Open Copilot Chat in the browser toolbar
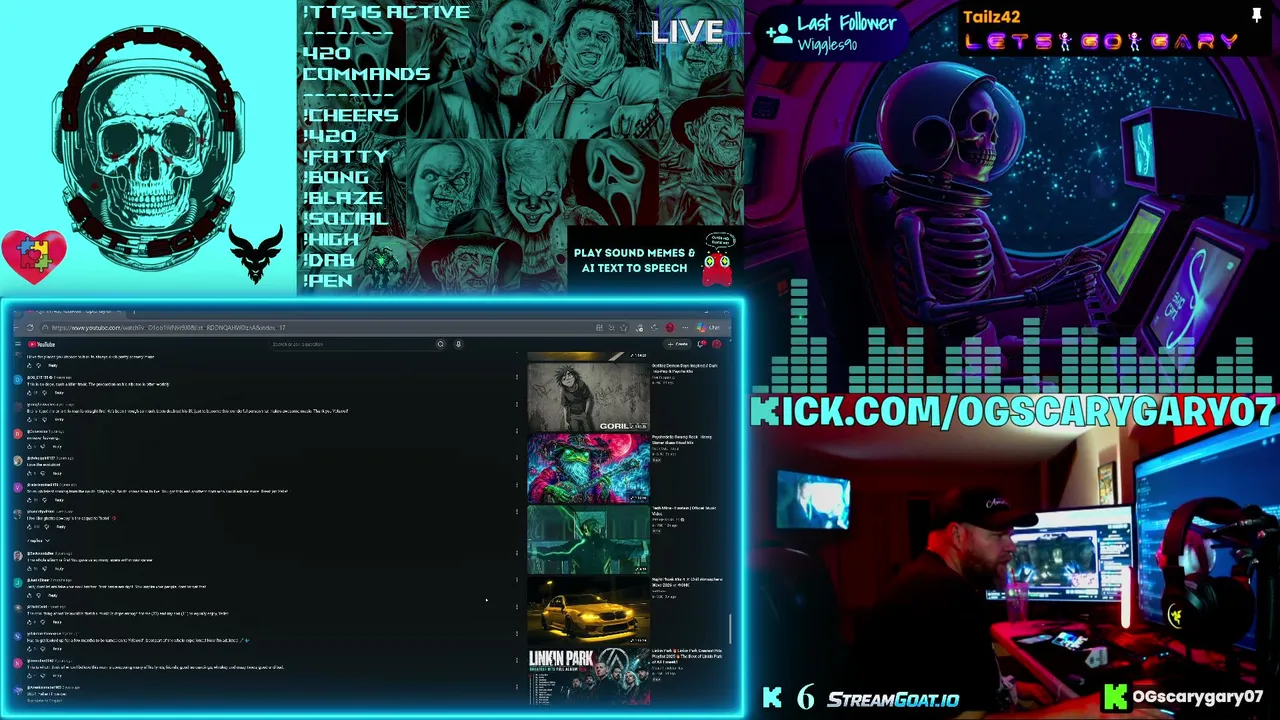This screenshot has width=1280, height=720. click(x=709, y=328)
